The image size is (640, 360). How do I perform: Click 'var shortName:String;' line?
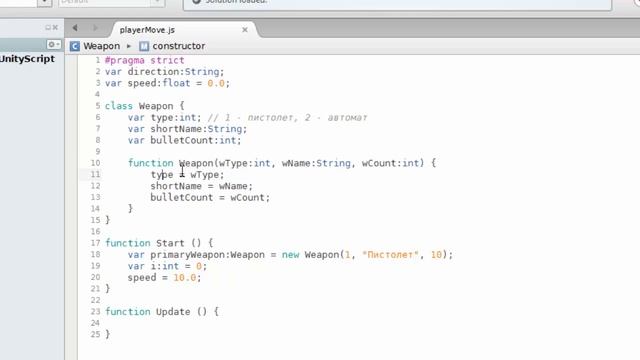click(187, 129)
